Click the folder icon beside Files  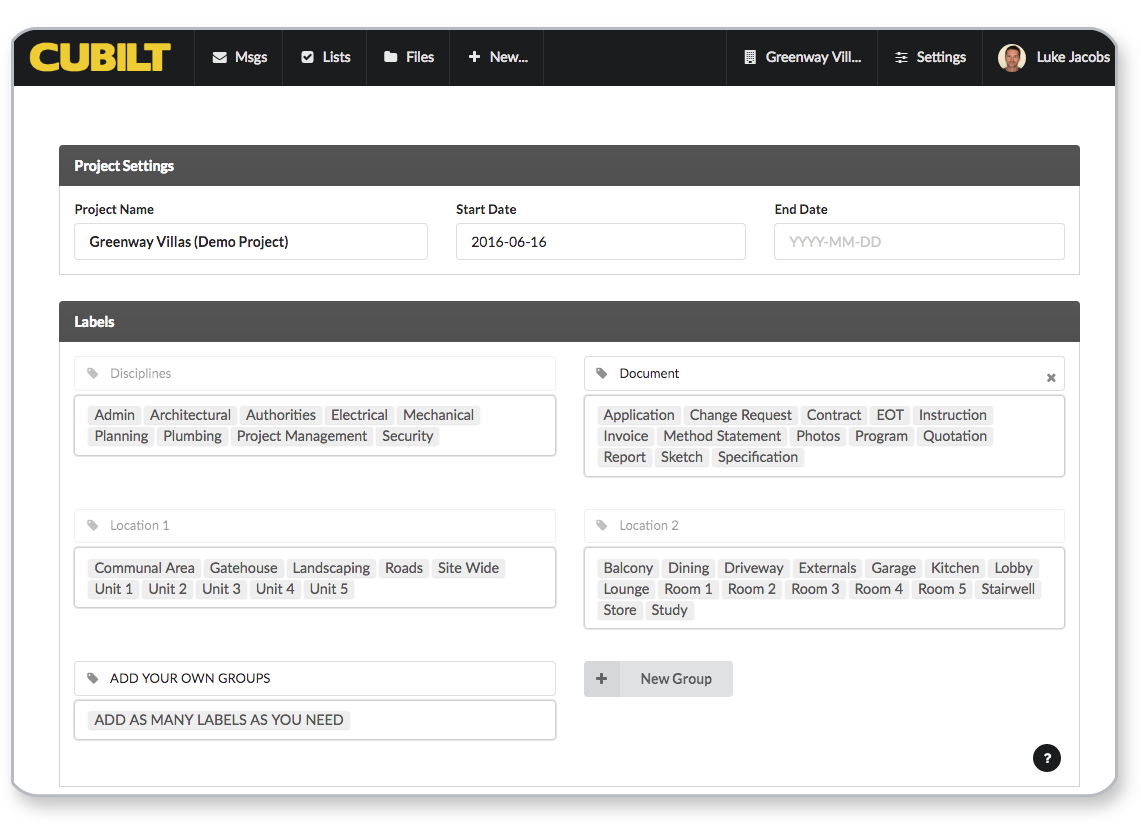[390, 57]
